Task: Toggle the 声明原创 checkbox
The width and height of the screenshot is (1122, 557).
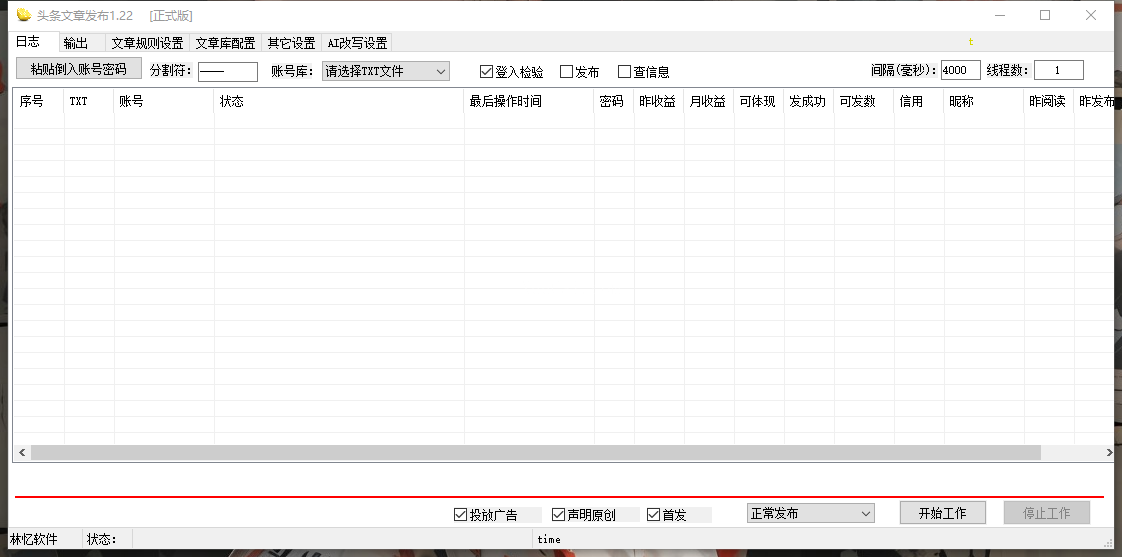Action: pyautogui.click(x=559, y=515)
